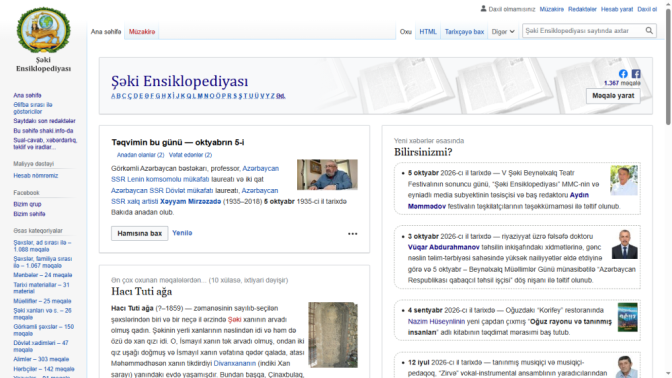This screenshot has height=378, width=672.
Task: Open Müəlliflər – 25 məqalə category
Action: tap(42, 301)
